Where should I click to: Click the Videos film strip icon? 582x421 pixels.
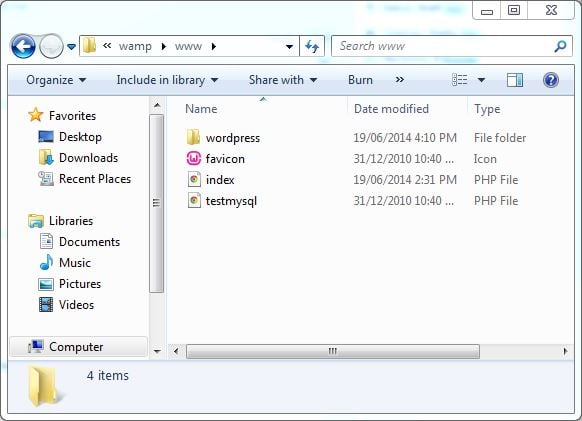(x=46, y=305)
